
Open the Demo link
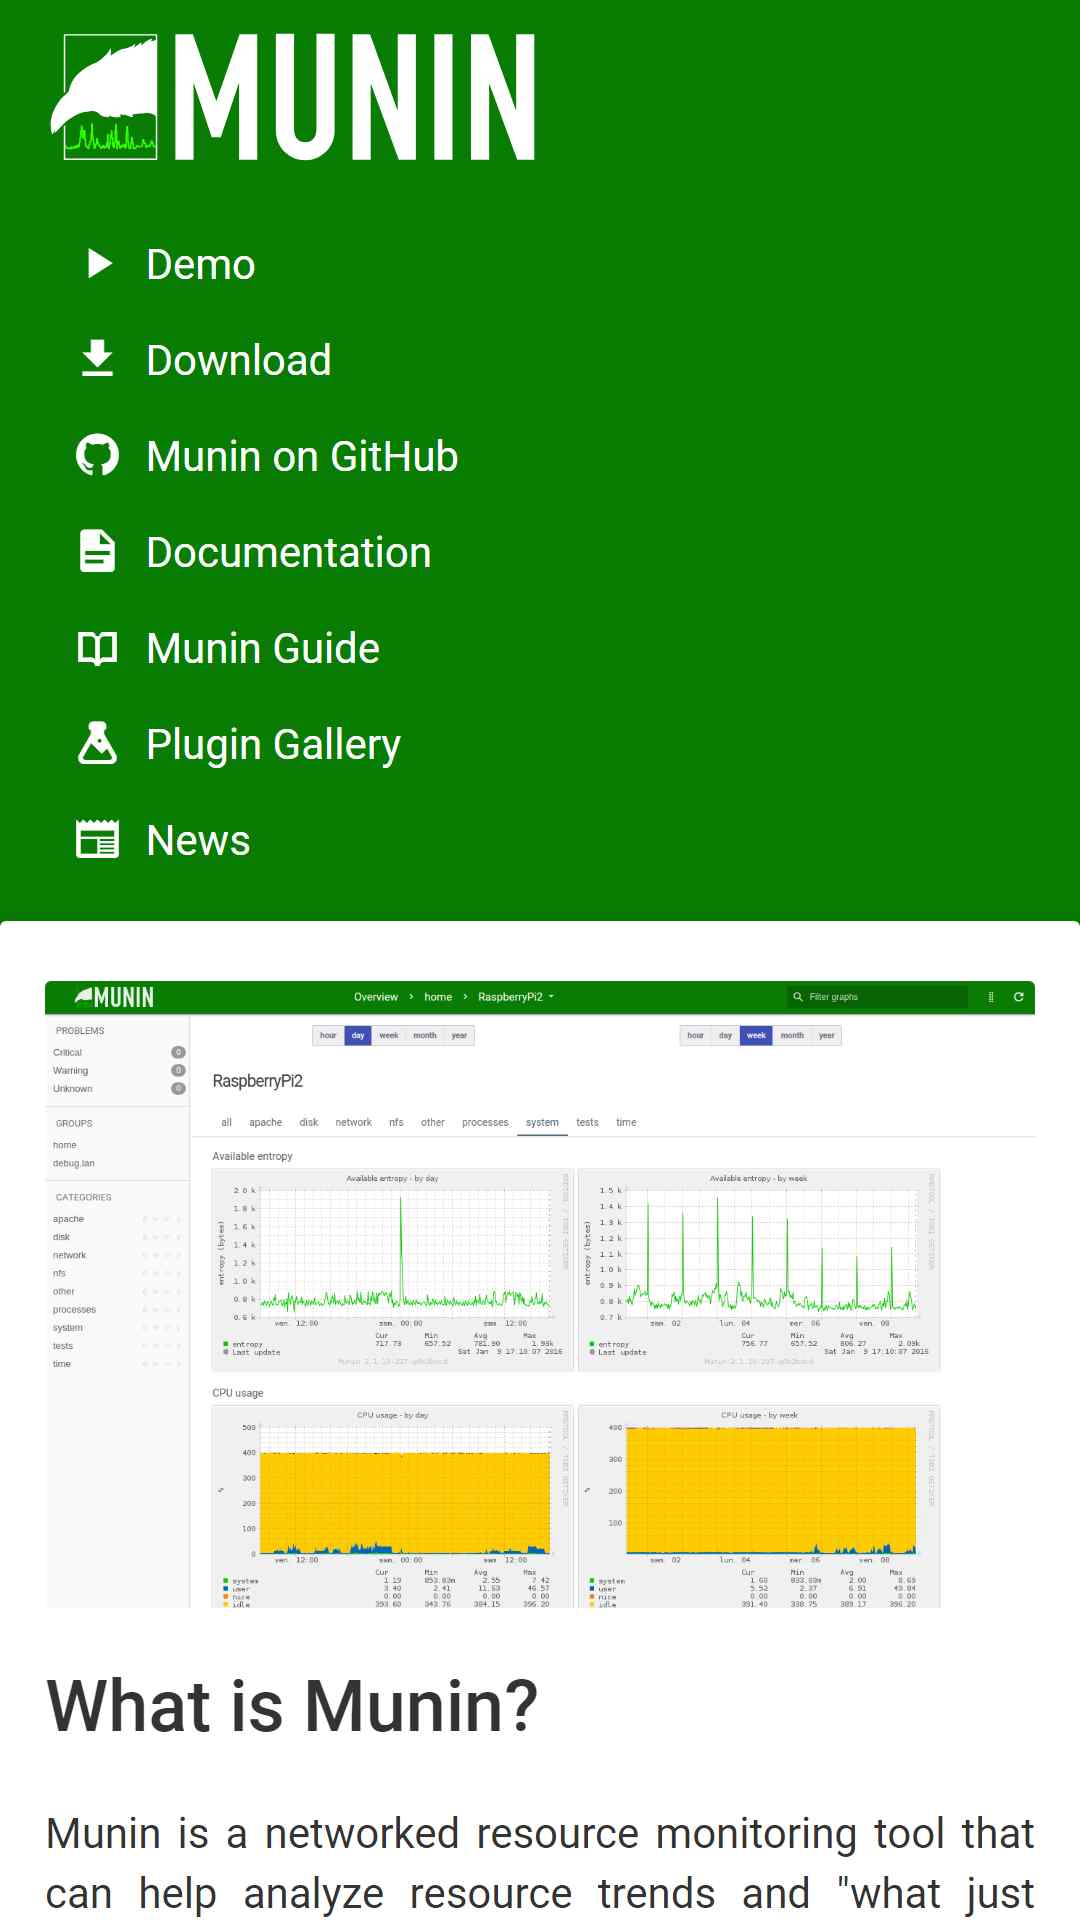pos(200,265)
